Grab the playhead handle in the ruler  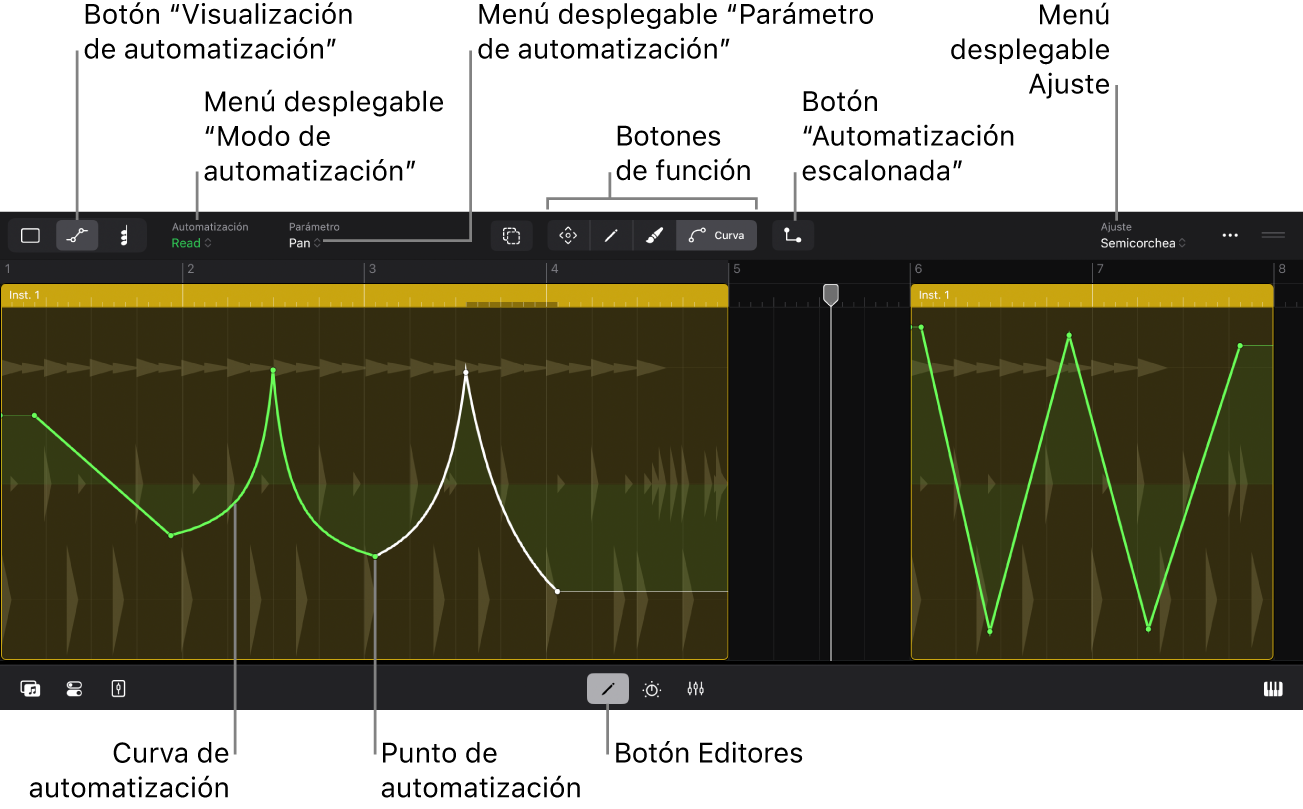(x=831, y=293)
